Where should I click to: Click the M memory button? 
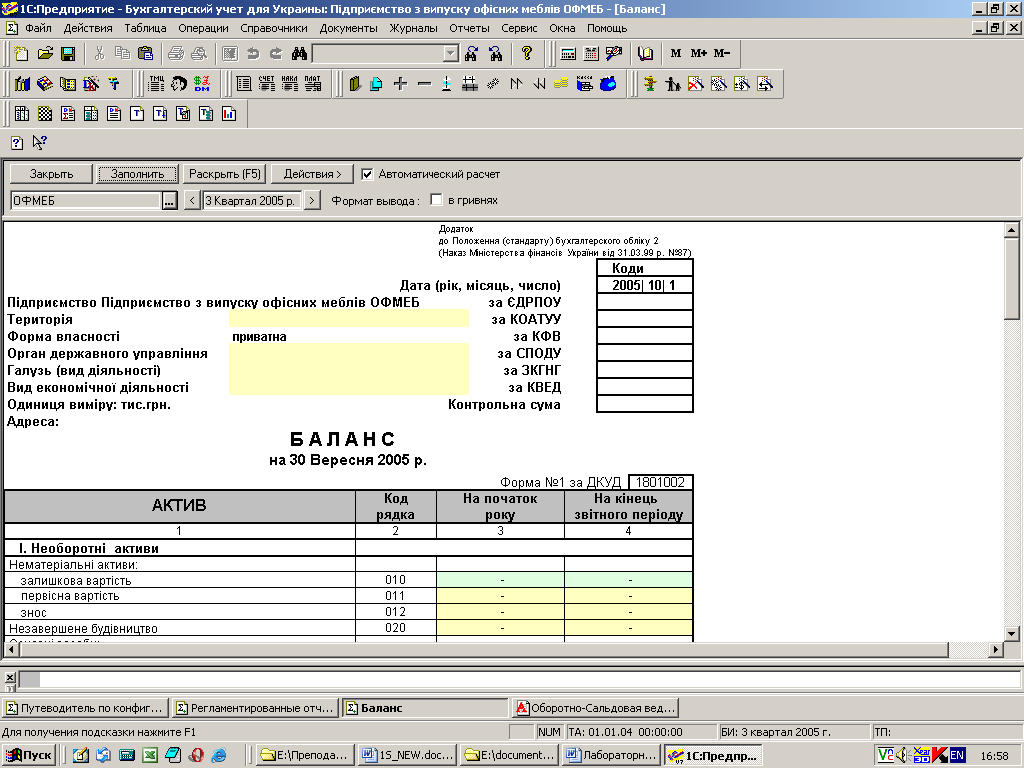pyautogui.click(x=676, y=54)
